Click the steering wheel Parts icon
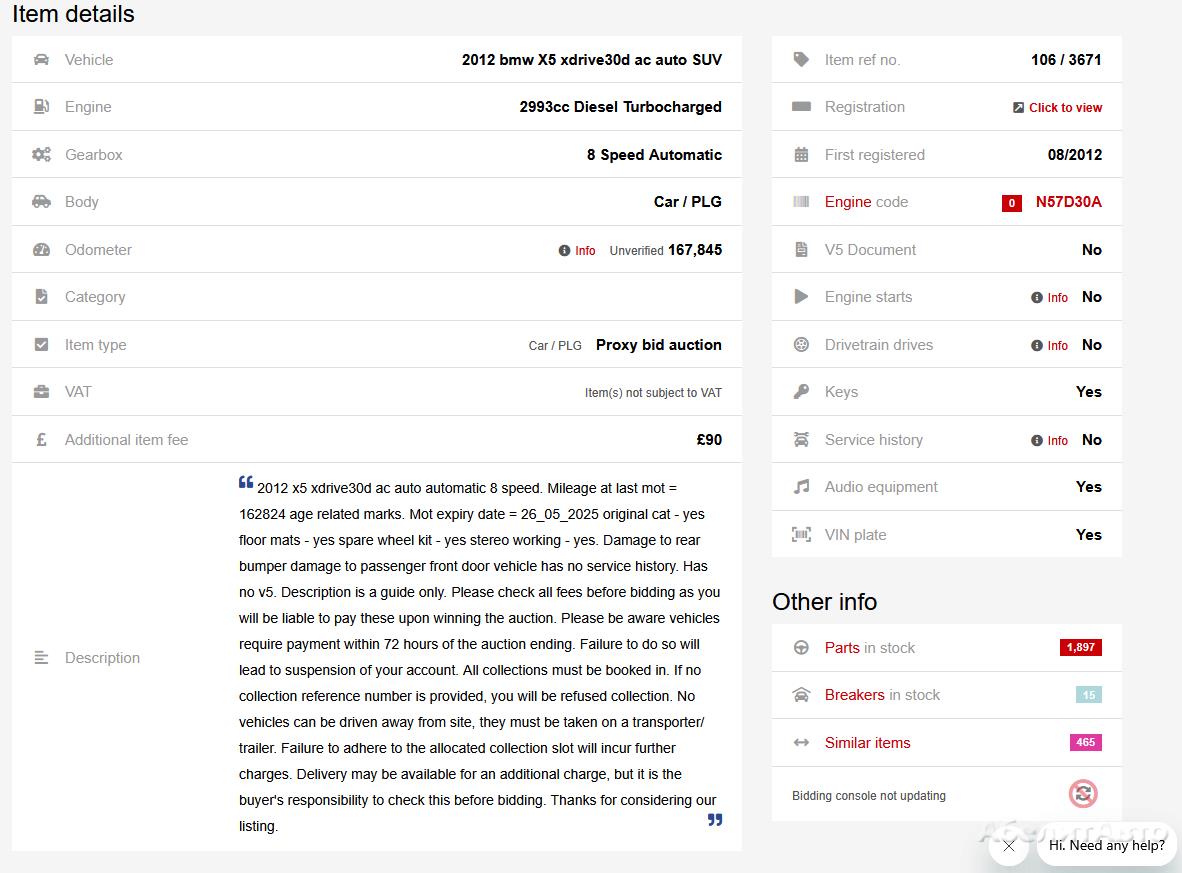Screen dimensions: 1182x873 (x=801, y=648)
